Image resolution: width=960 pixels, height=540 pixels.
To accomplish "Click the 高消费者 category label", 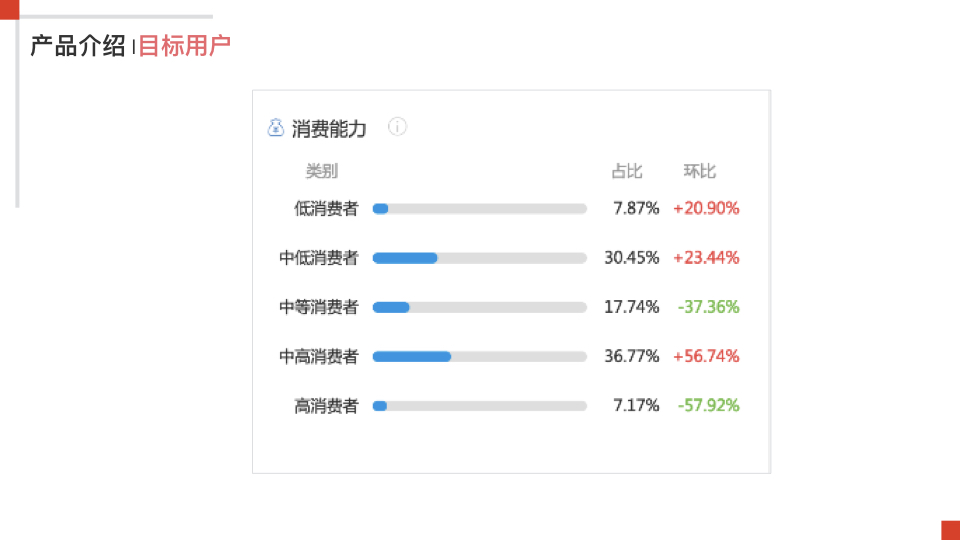I will pyautogui.click(x=326, y=406).
